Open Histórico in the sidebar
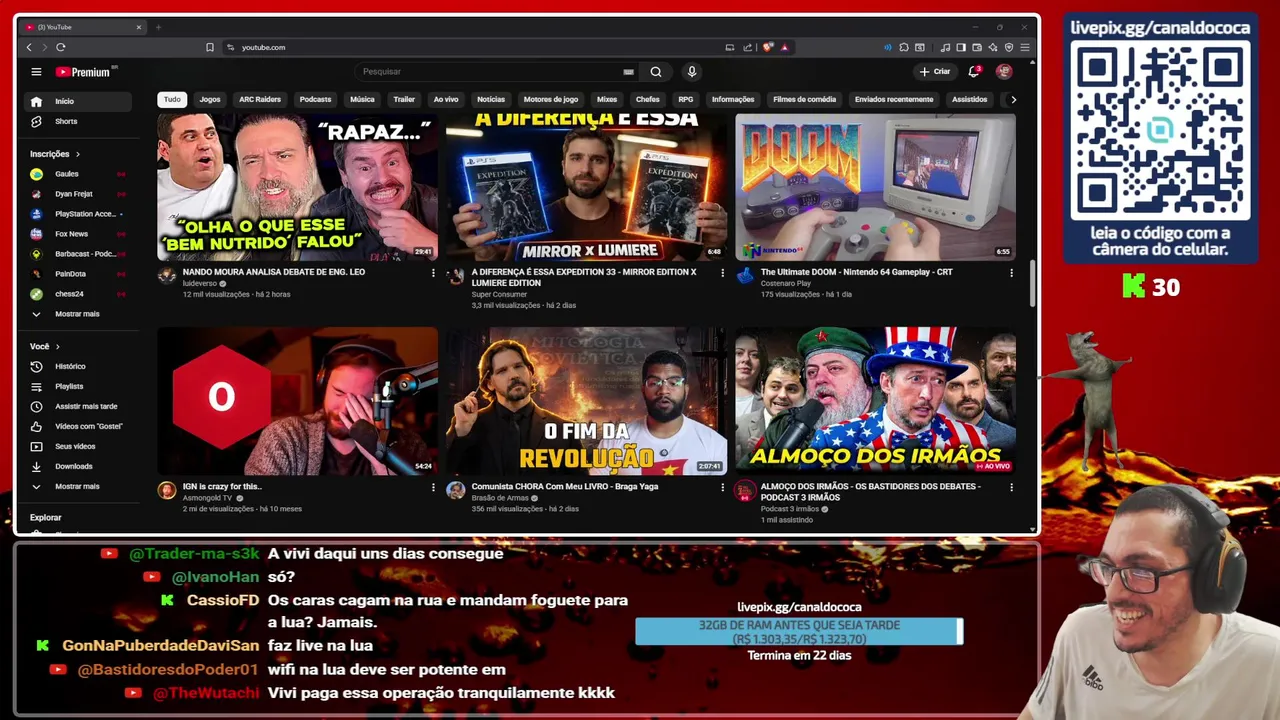The height and width of the screenshot is (720, 1280). 78,366
